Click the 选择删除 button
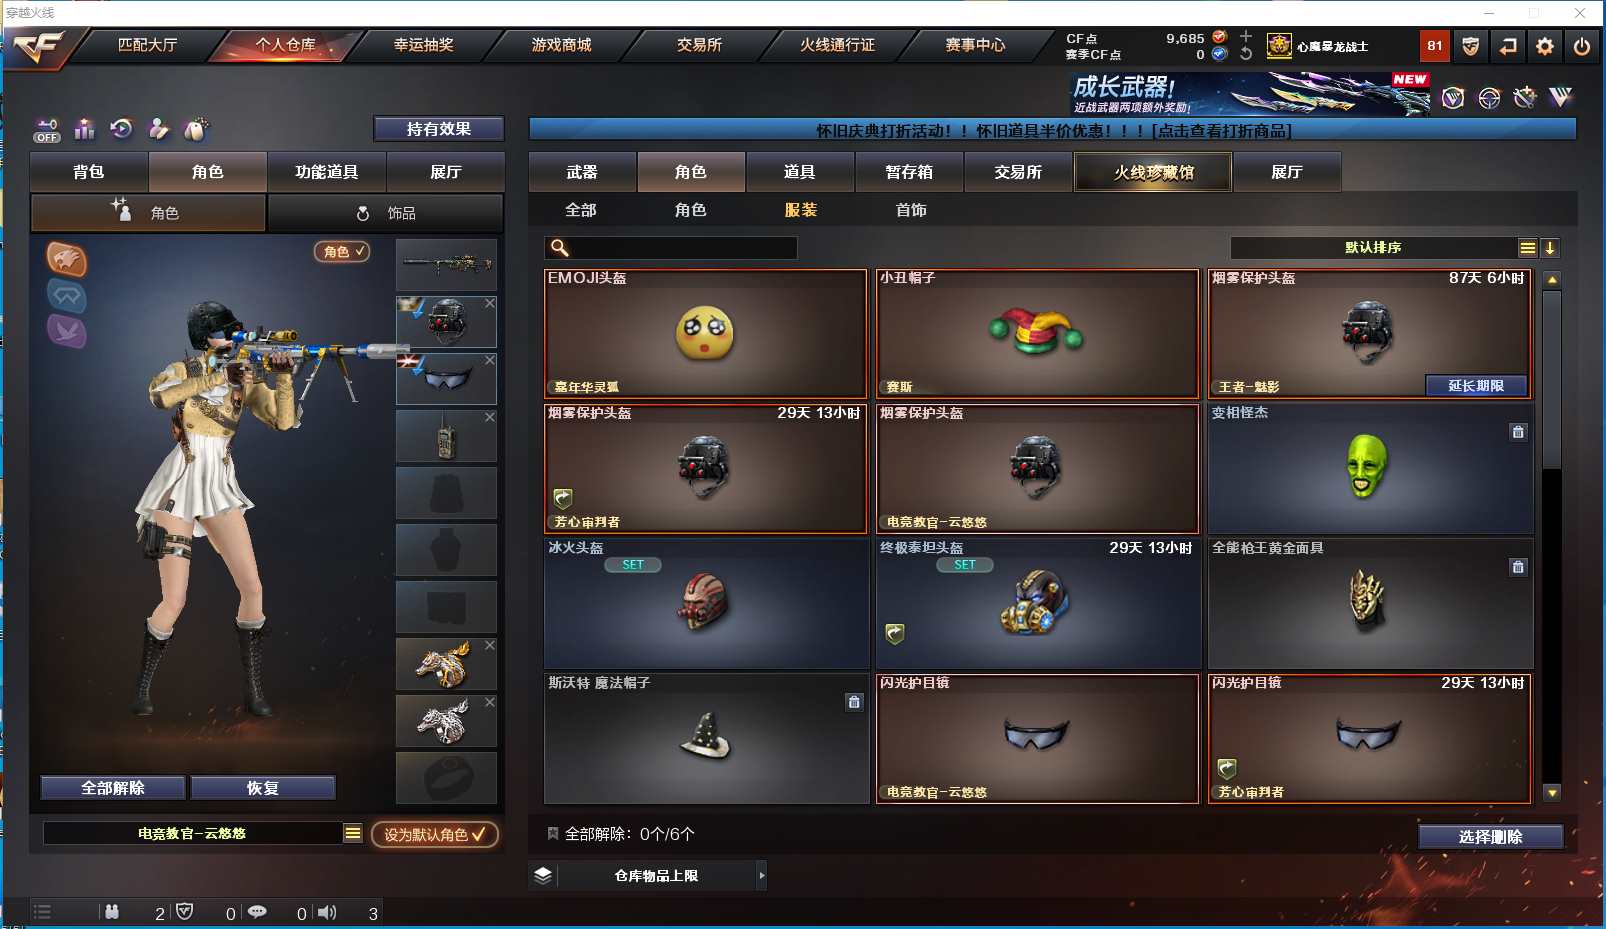 coord(1490,837)
